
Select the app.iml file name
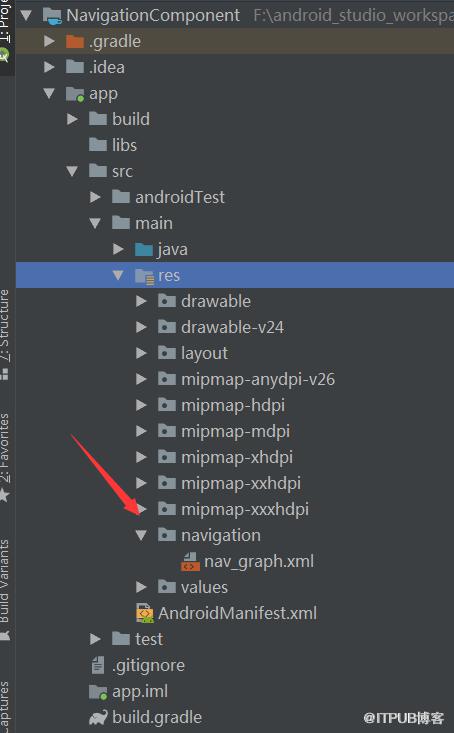pos(140,692)
